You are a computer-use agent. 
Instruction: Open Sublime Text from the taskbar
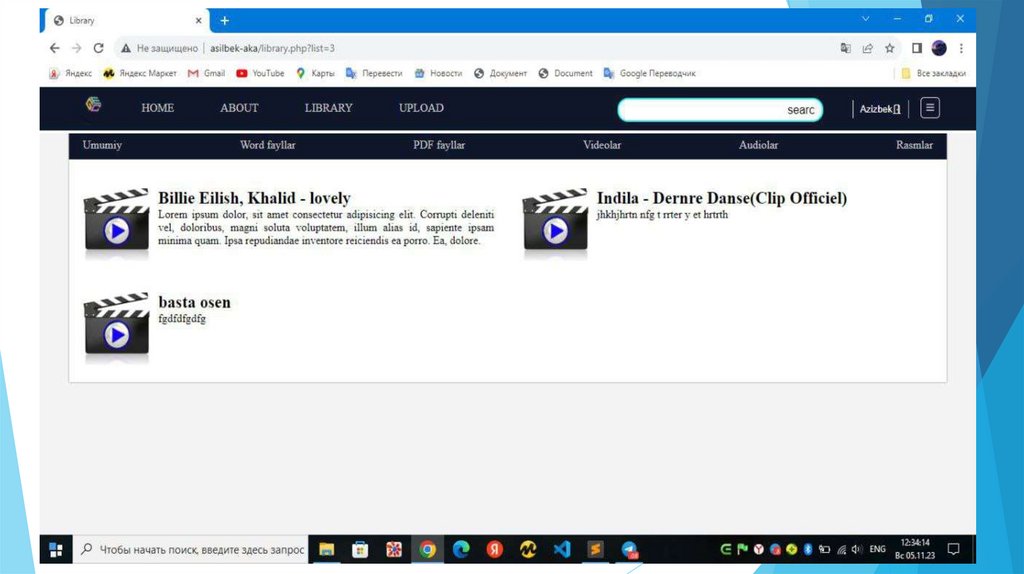tap(595, 550)
